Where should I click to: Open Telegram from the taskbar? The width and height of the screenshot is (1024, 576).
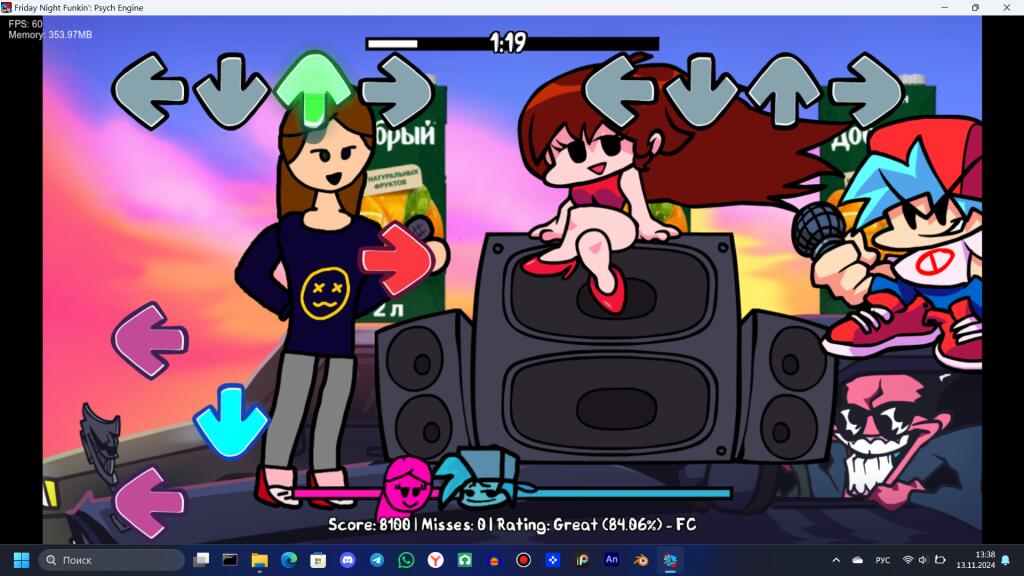[377, 560]
